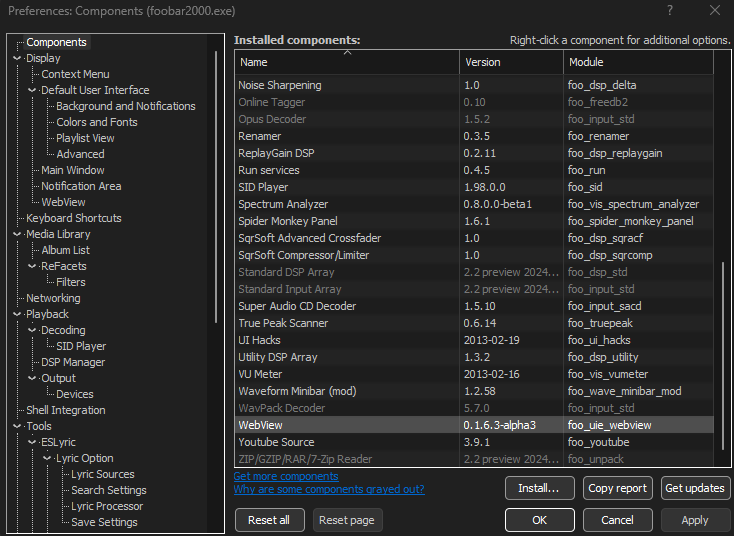Viewport: 734px width, 536px height.
Task: Open Main Window settings
Action: pos(73,170)
